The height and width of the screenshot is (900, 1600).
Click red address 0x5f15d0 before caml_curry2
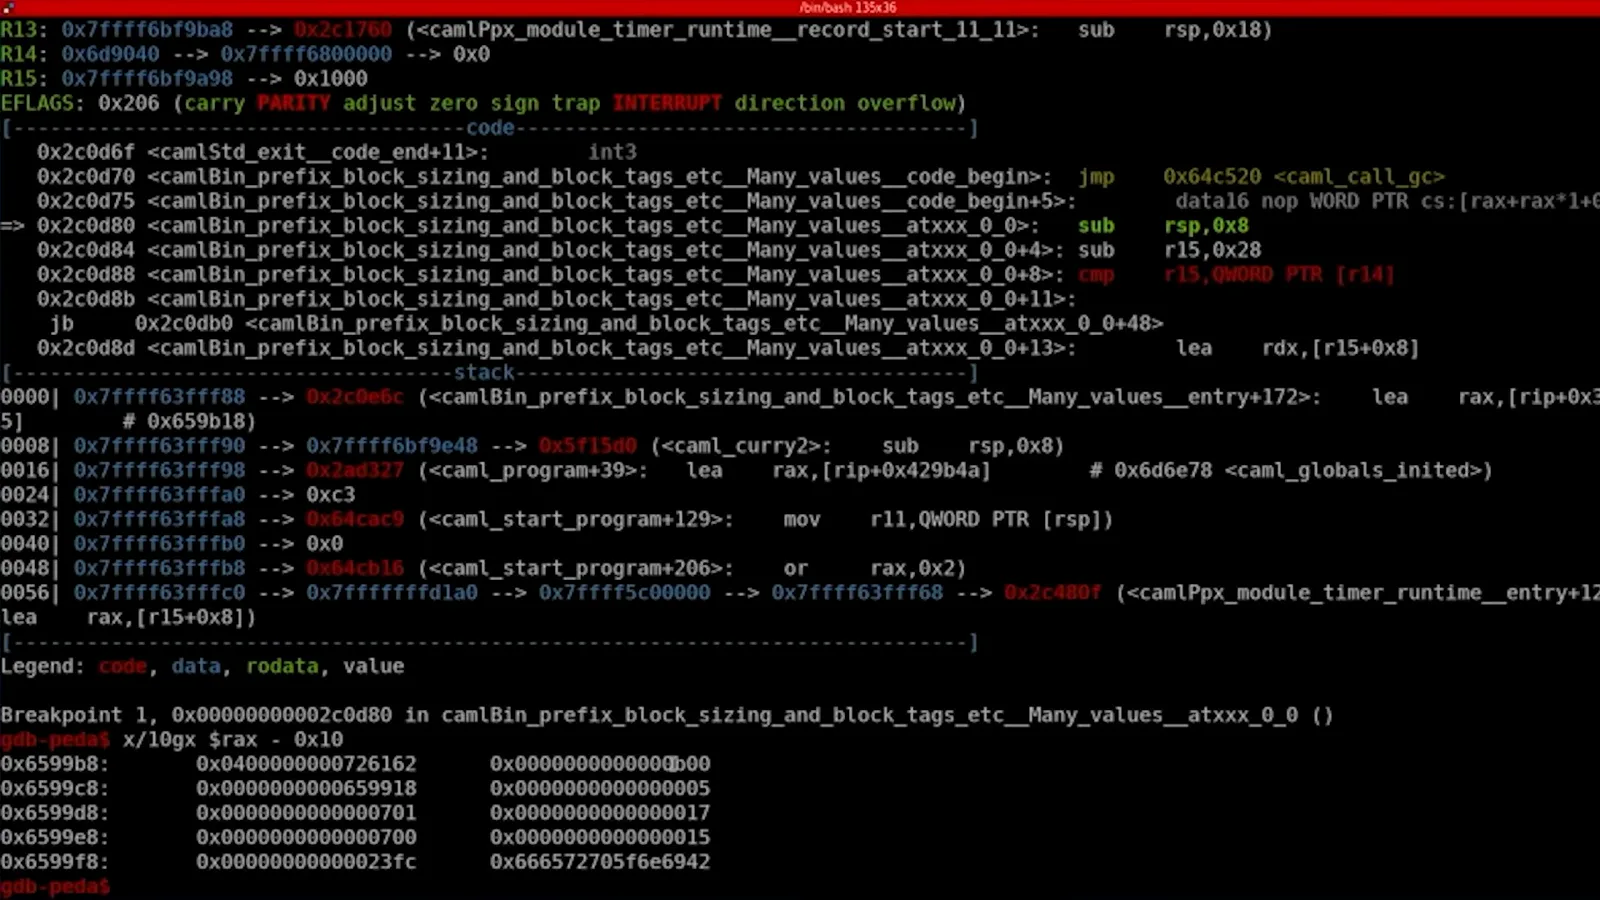point(588,446)
